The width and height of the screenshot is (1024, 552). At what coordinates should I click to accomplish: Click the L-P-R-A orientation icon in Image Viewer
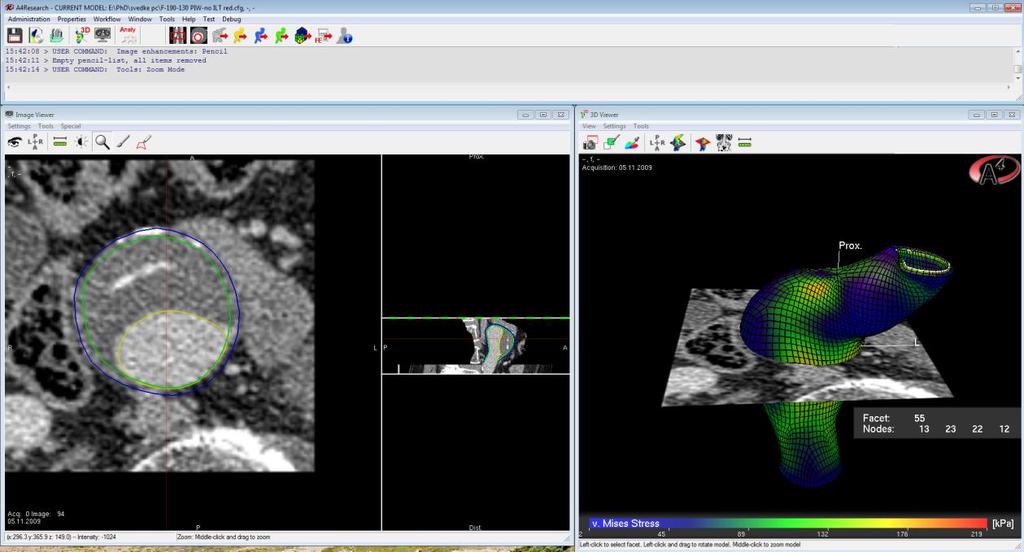click(x=35, y=142)
